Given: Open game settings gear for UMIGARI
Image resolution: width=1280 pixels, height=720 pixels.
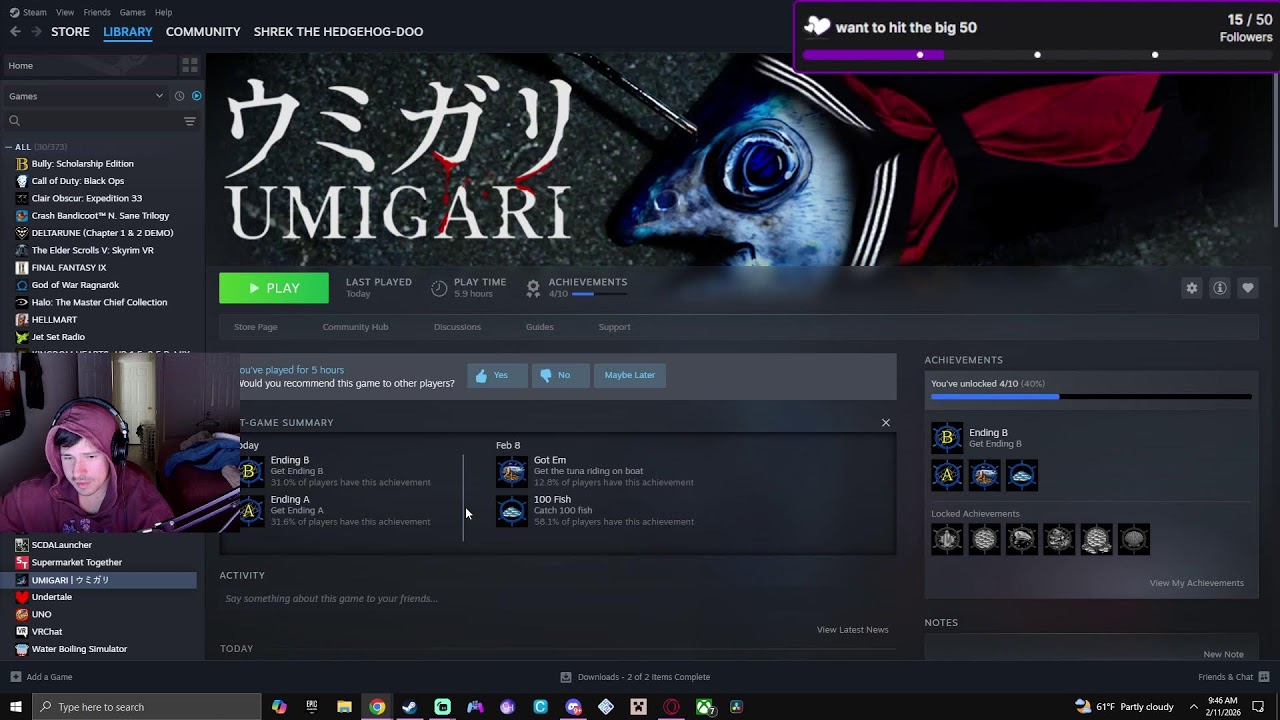Looking at the screenshot, I should click(x=1192, y=288).
